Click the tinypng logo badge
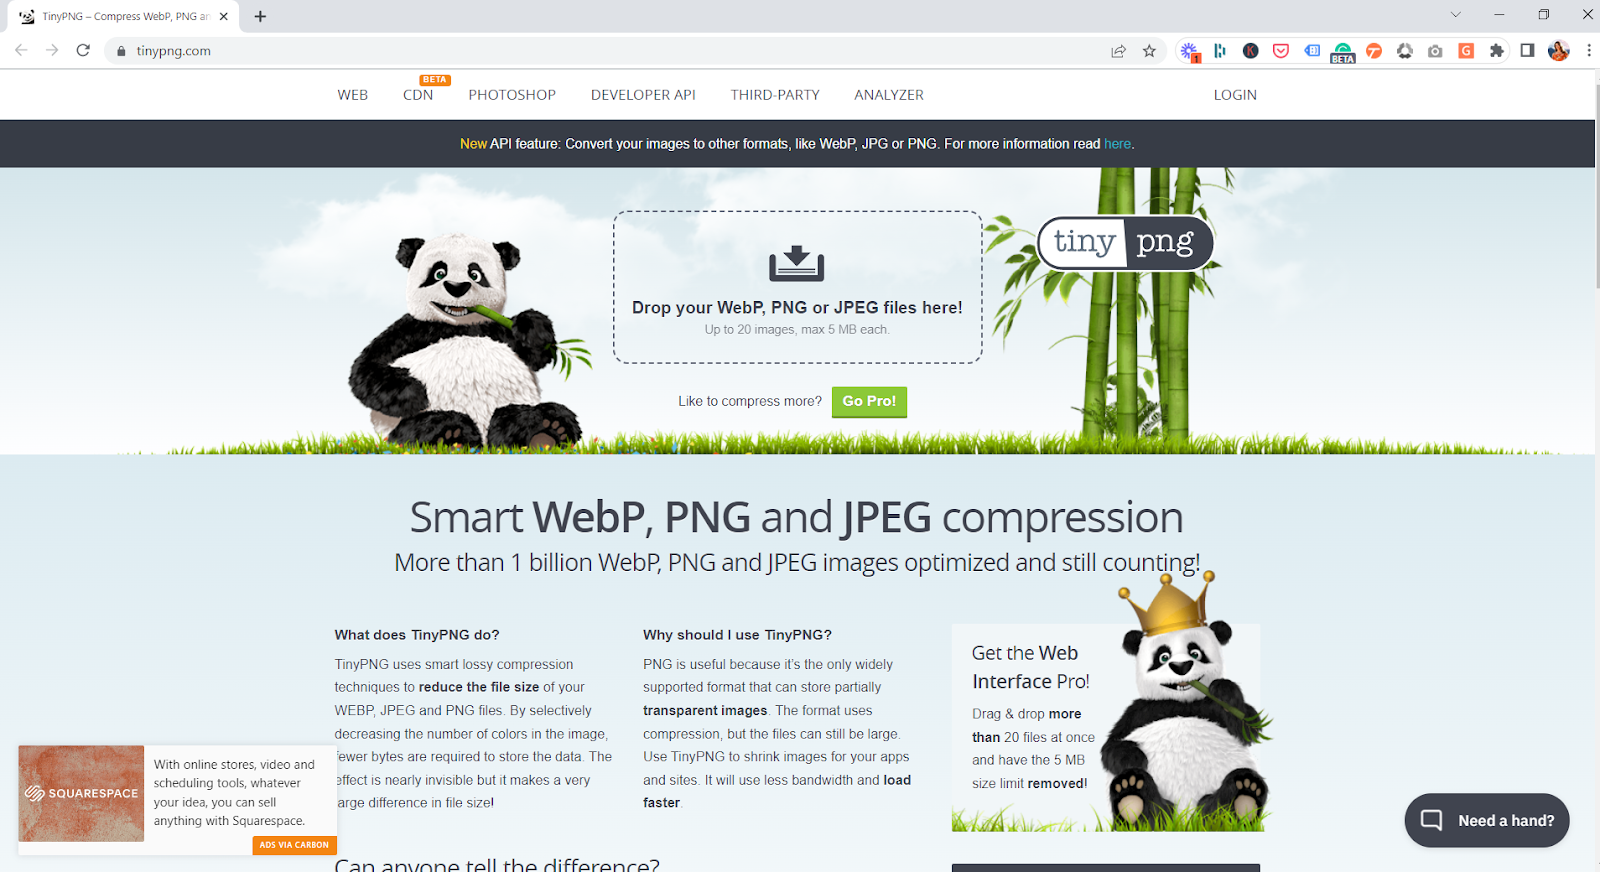The height and width of the screenshot is (872, 1600). (1125, 243)
